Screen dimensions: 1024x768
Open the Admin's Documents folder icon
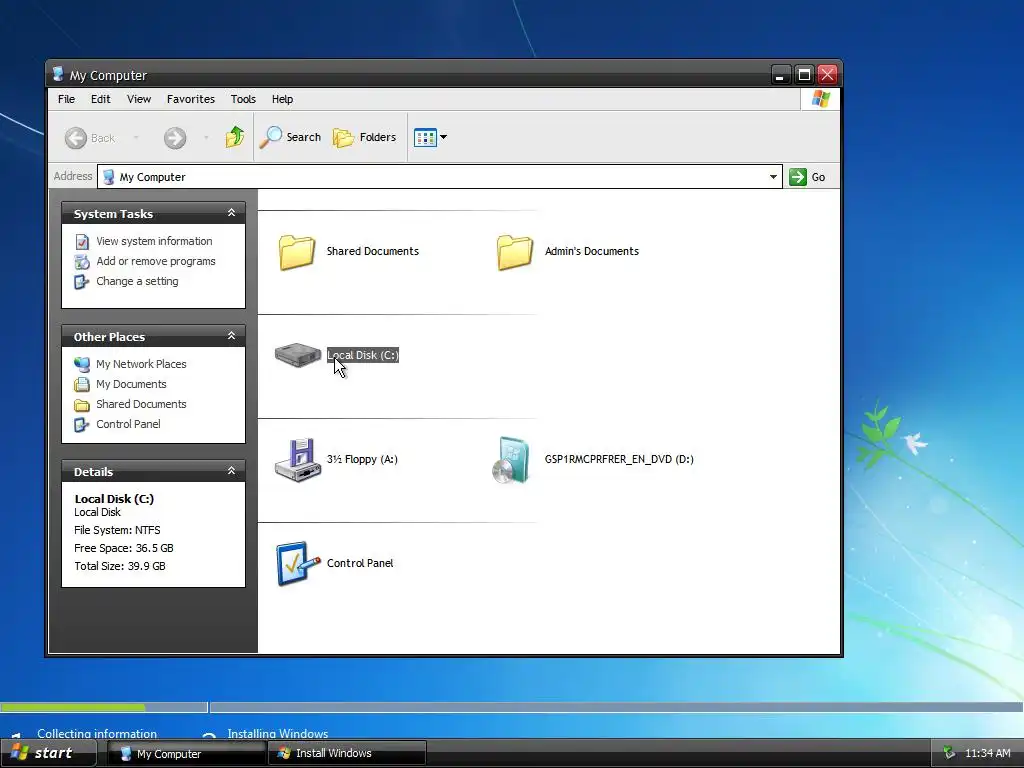coord(515,252)
